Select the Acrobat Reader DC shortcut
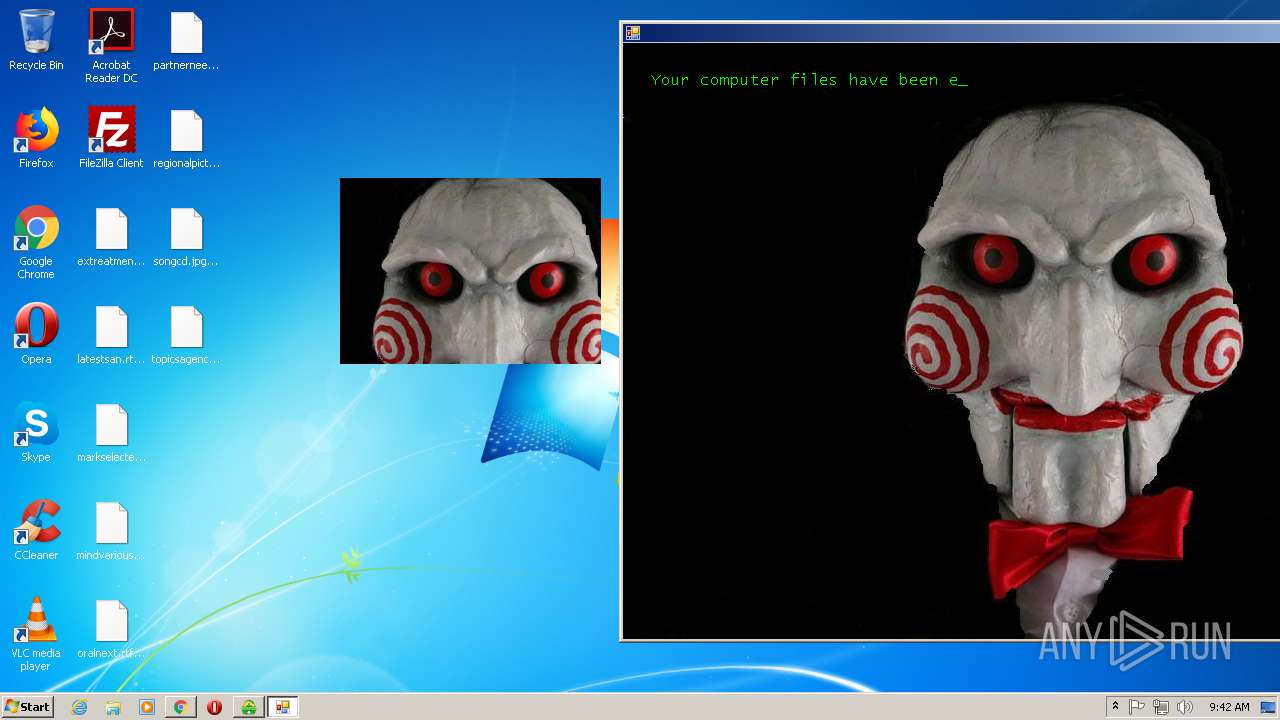The width and height of the screenshot is (1280, 720). [x=111, y=46]
